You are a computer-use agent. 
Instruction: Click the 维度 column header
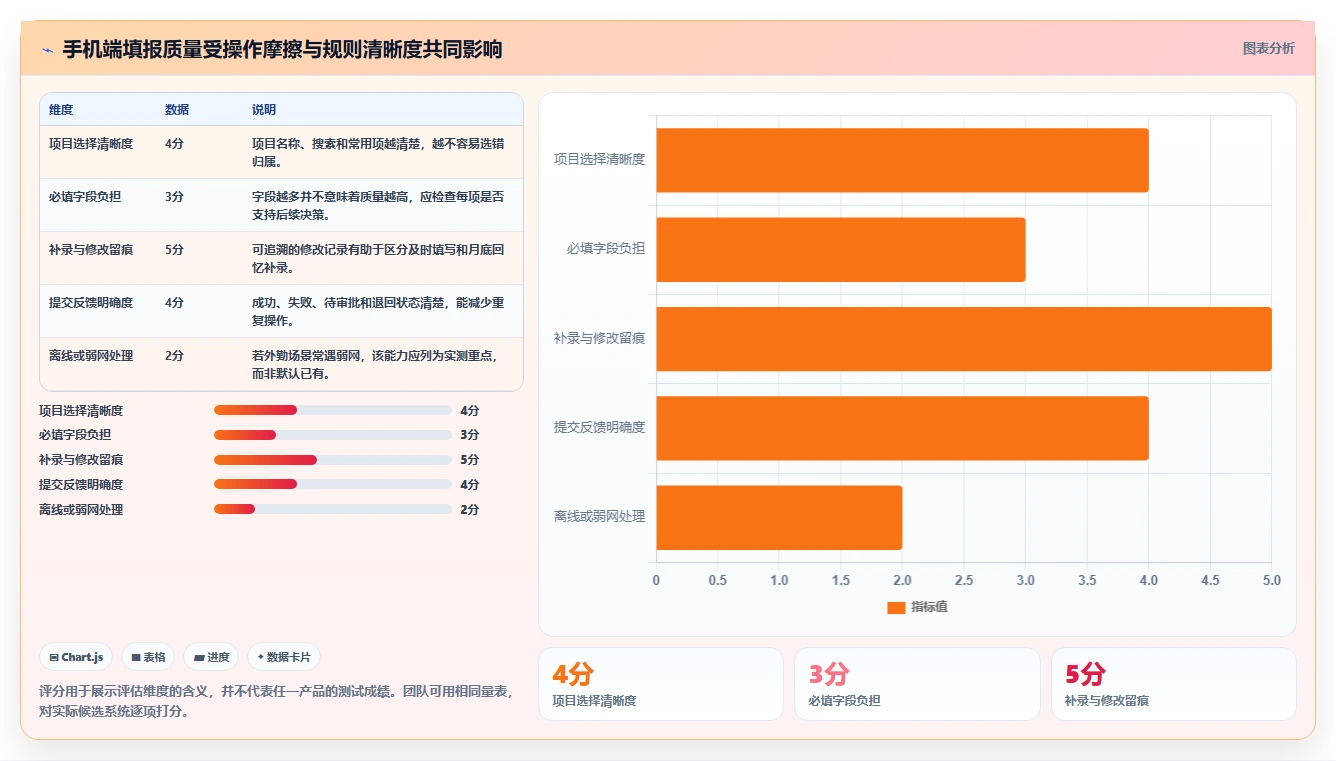[61, 109]
